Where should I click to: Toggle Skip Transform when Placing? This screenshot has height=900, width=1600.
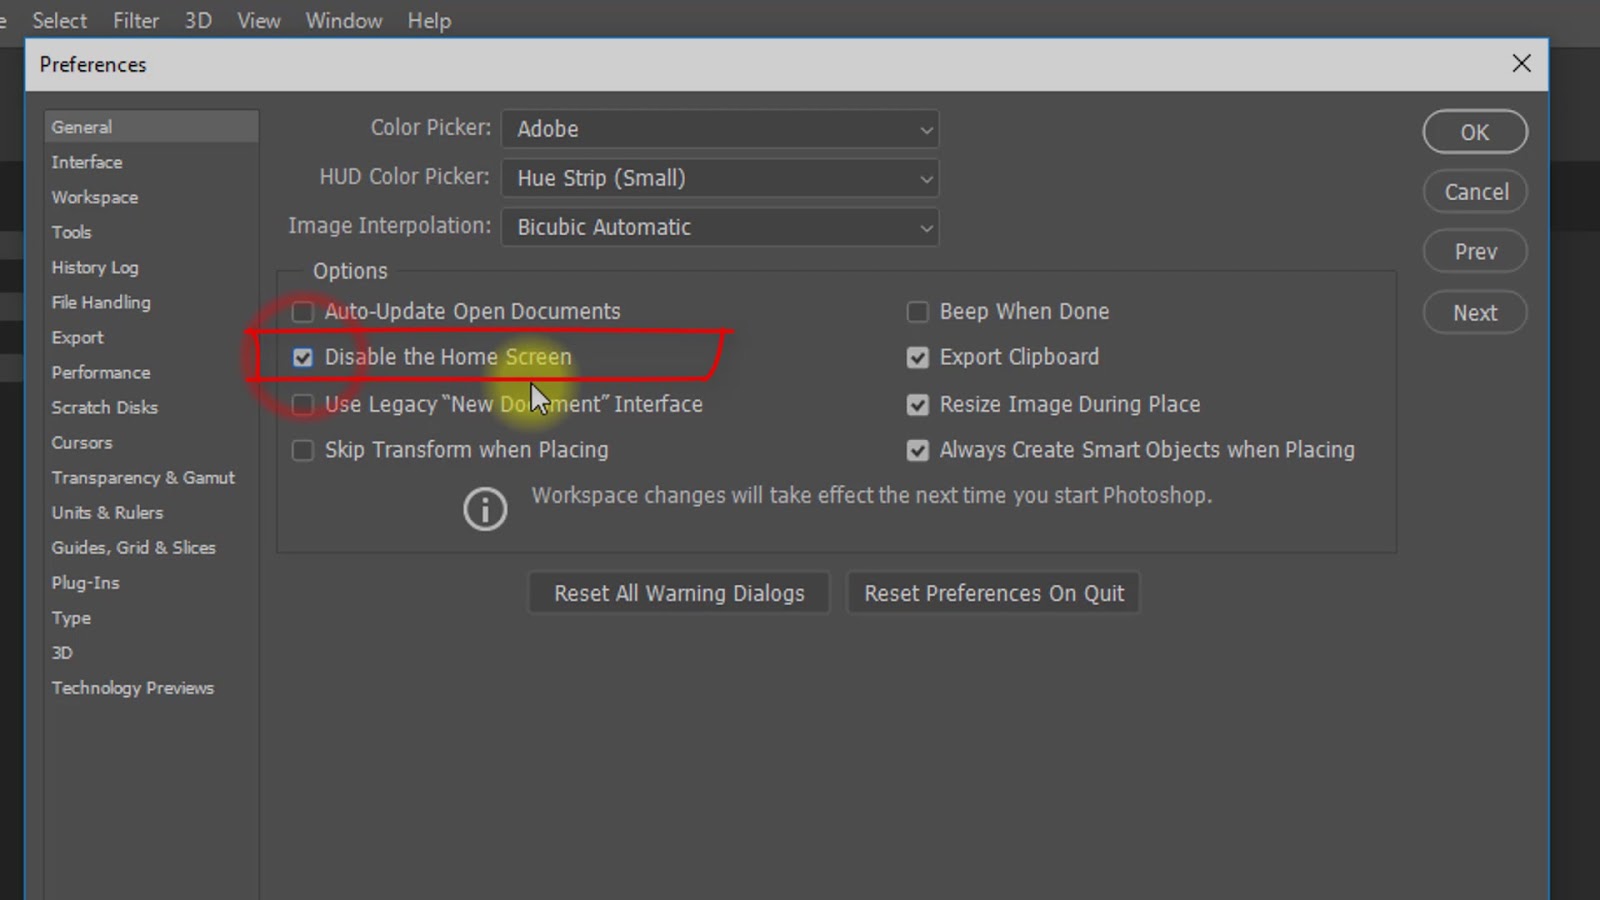tap(302, 450)
